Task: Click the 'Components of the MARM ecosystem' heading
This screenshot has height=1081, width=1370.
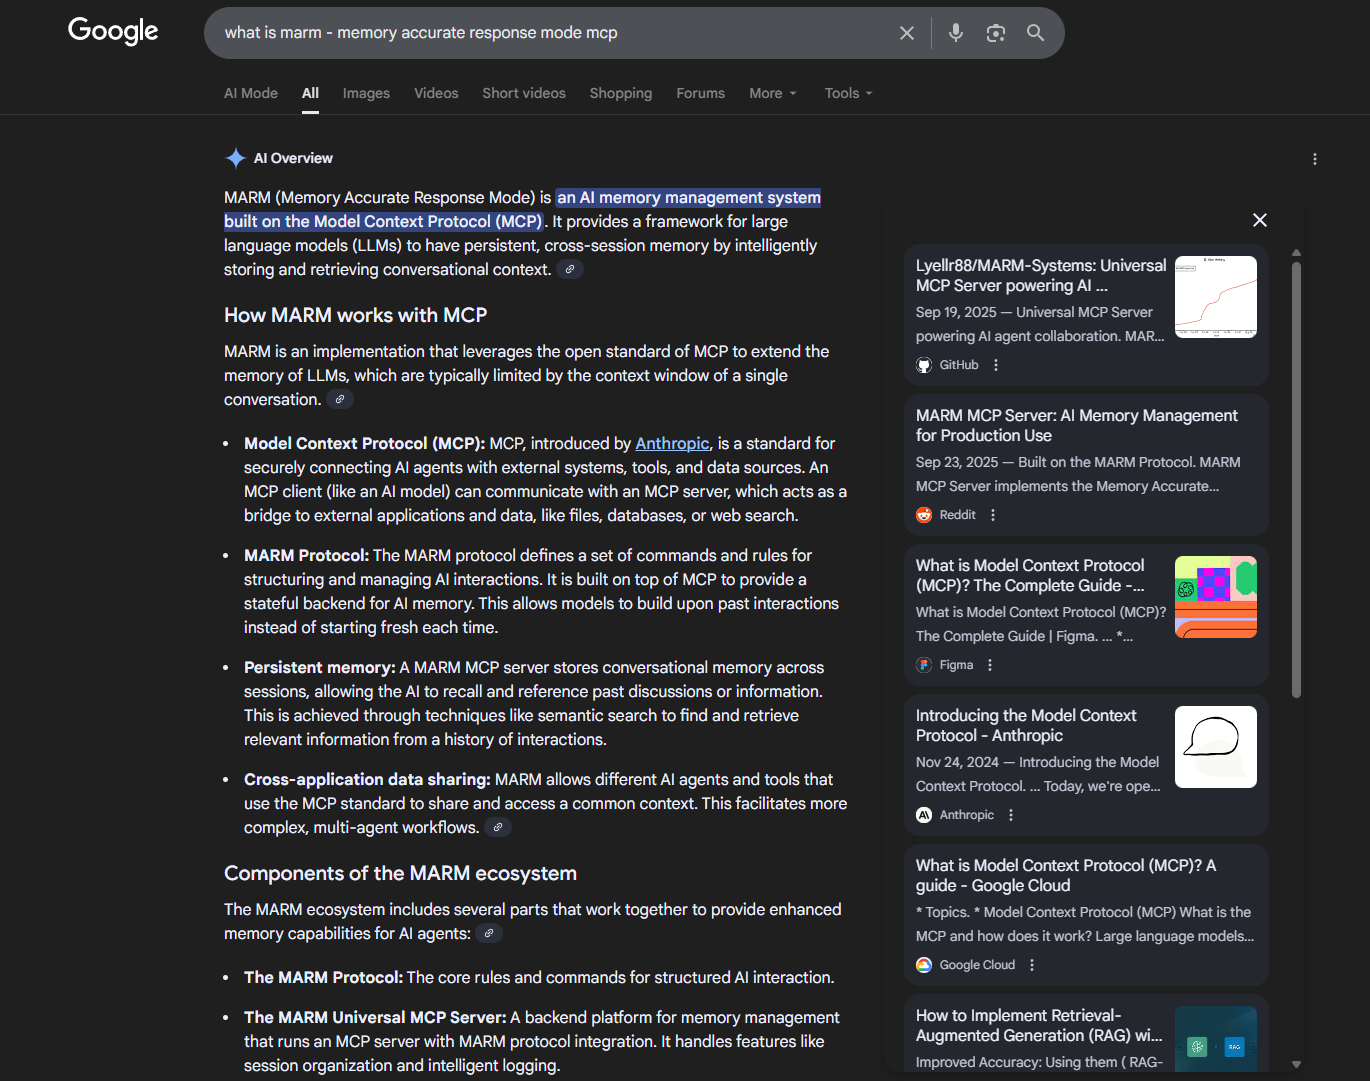Action: point(400,873)
